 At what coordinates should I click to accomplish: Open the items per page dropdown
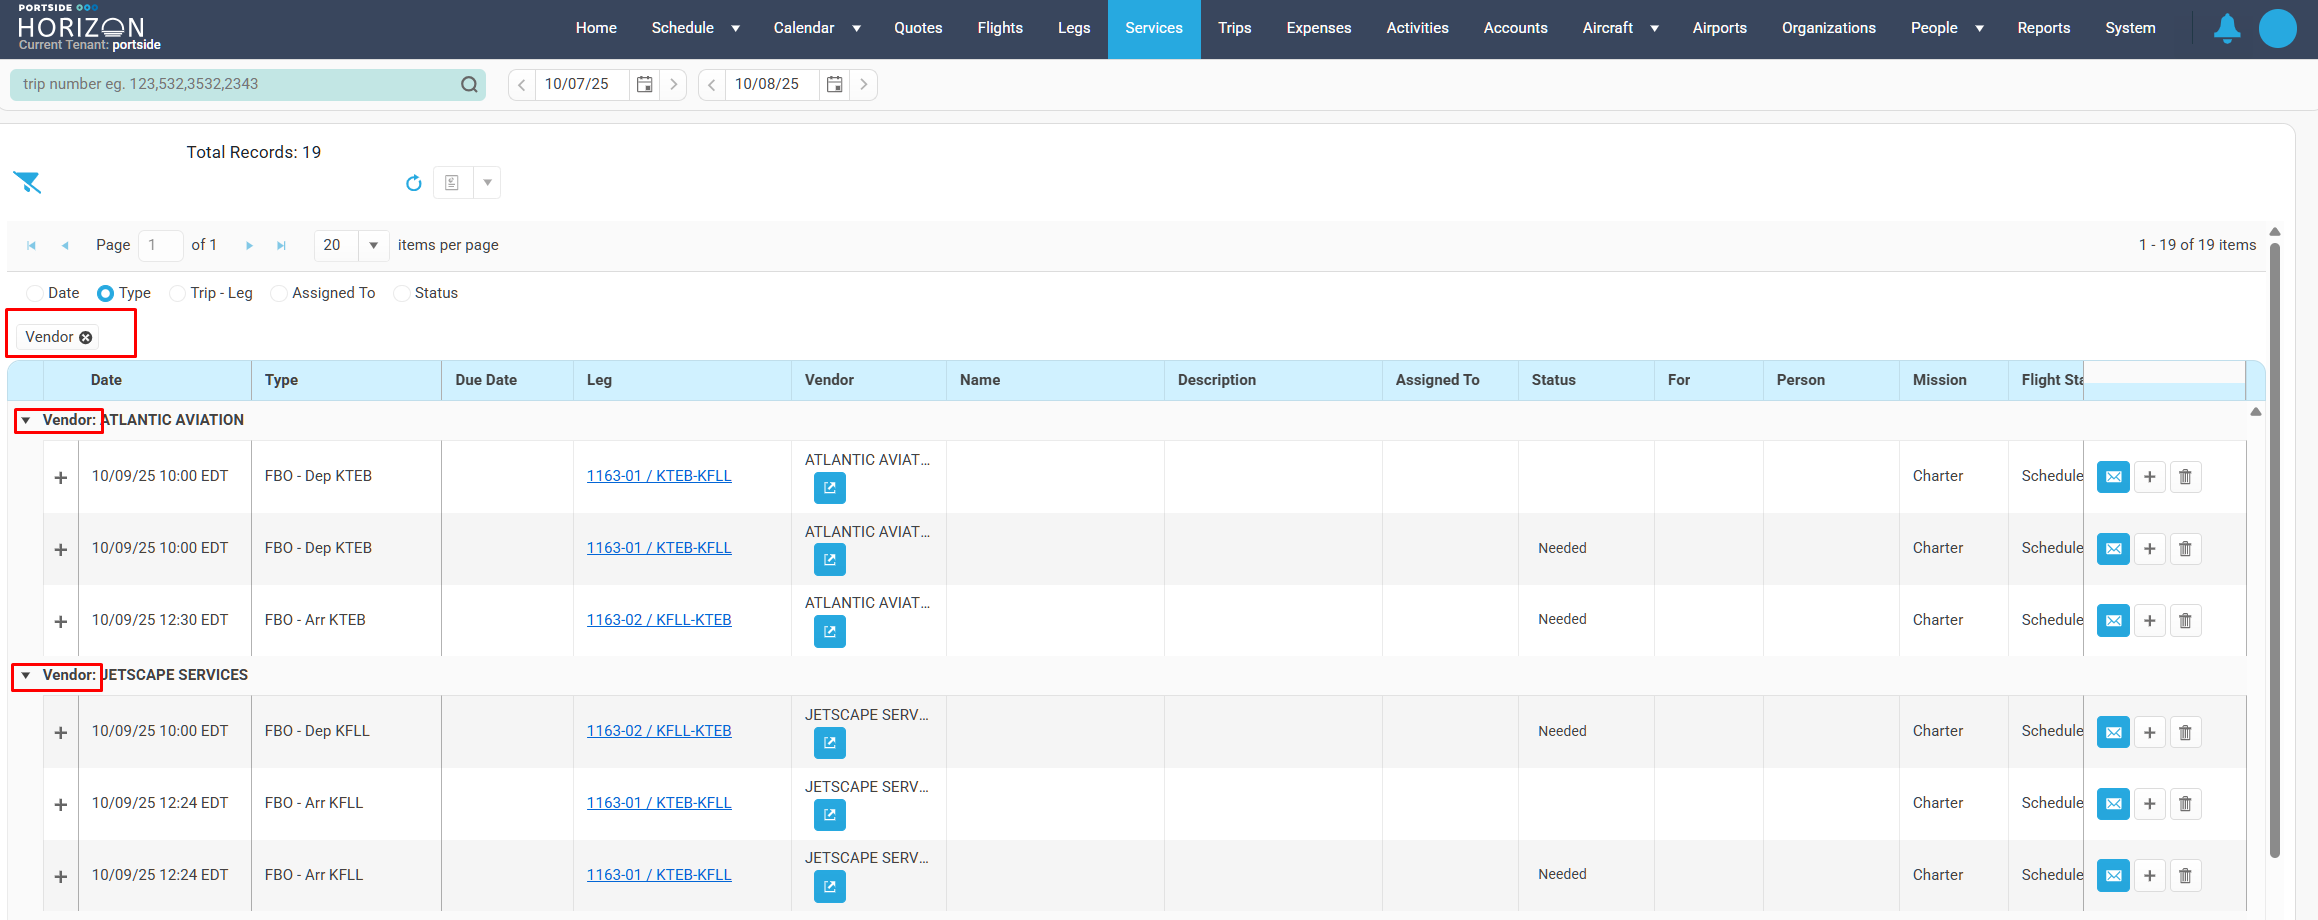coord(373,245)
